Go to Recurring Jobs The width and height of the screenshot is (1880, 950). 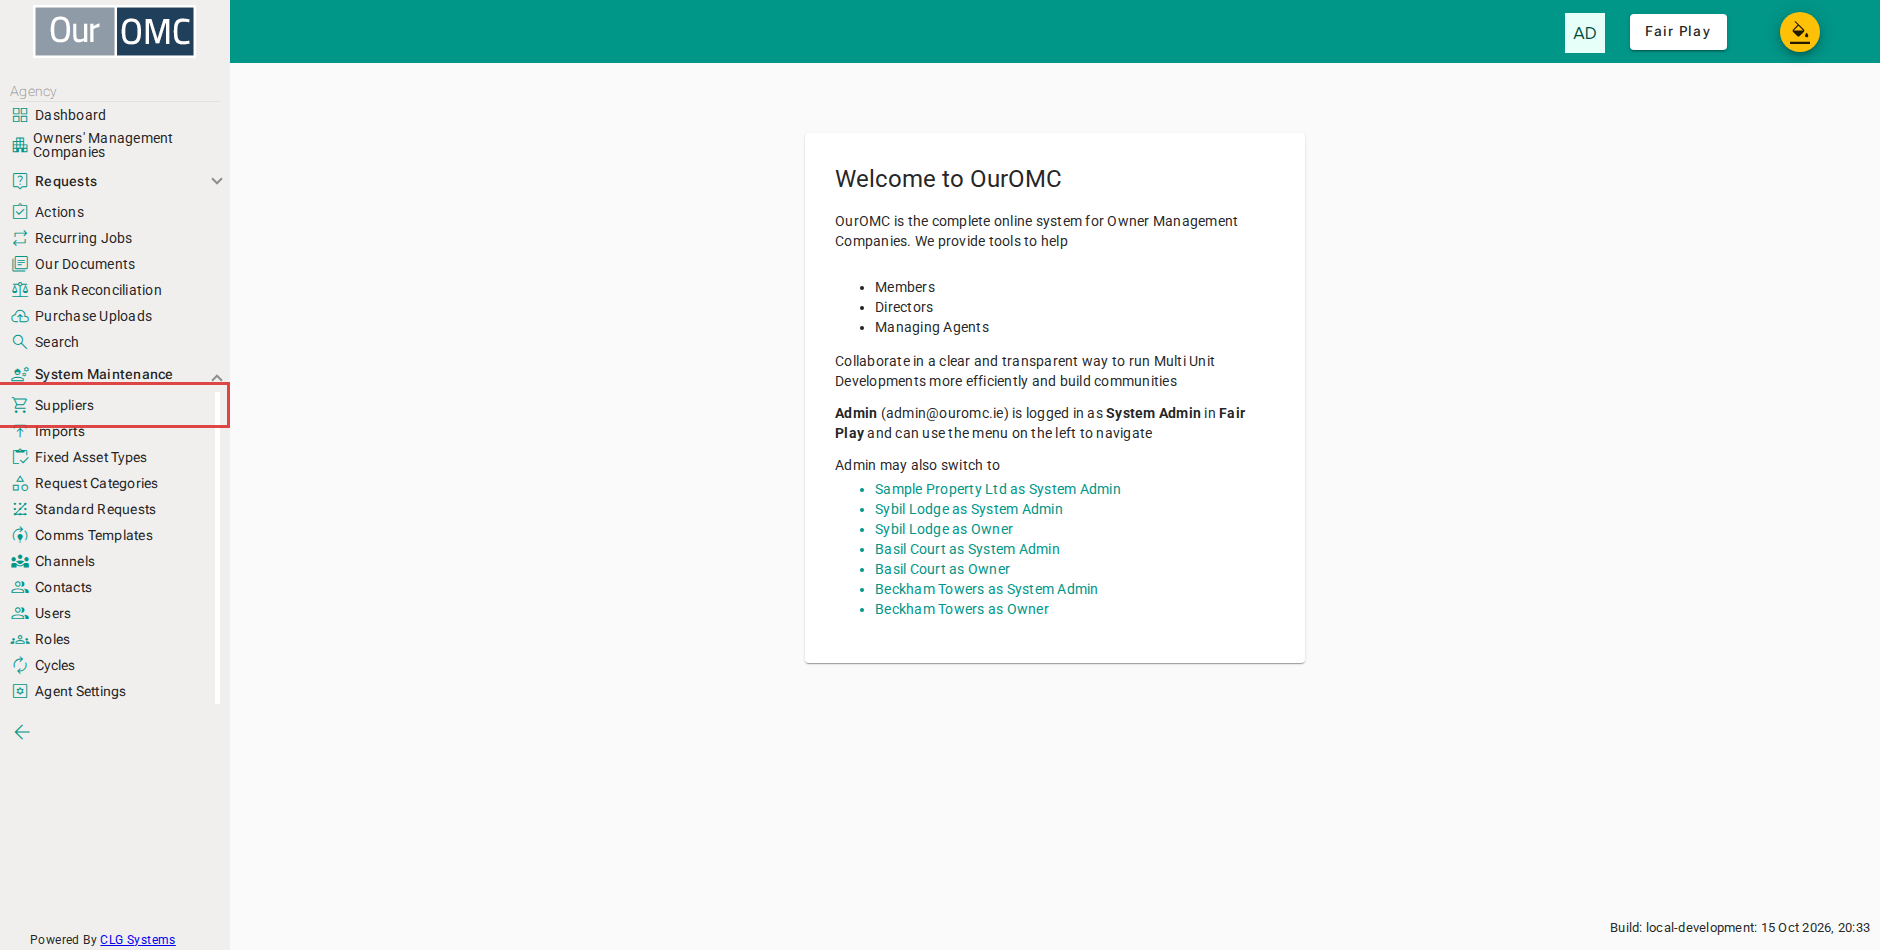click(x=83, y=238)
